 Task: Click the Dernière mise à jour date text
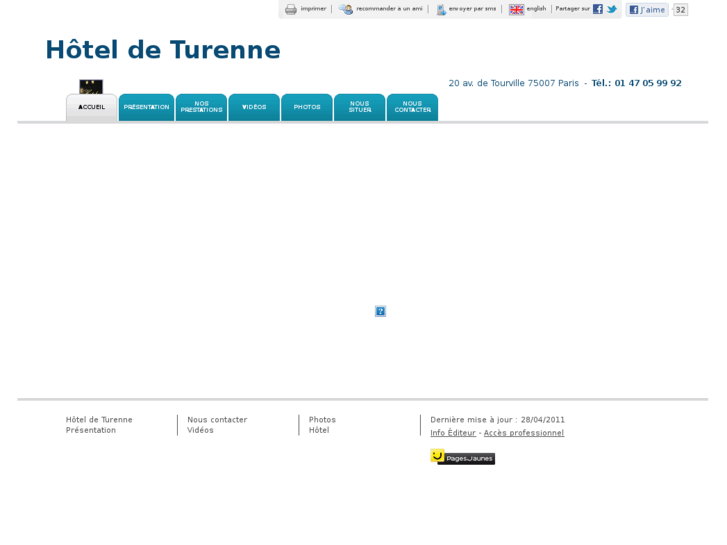[x=497, y=420]
